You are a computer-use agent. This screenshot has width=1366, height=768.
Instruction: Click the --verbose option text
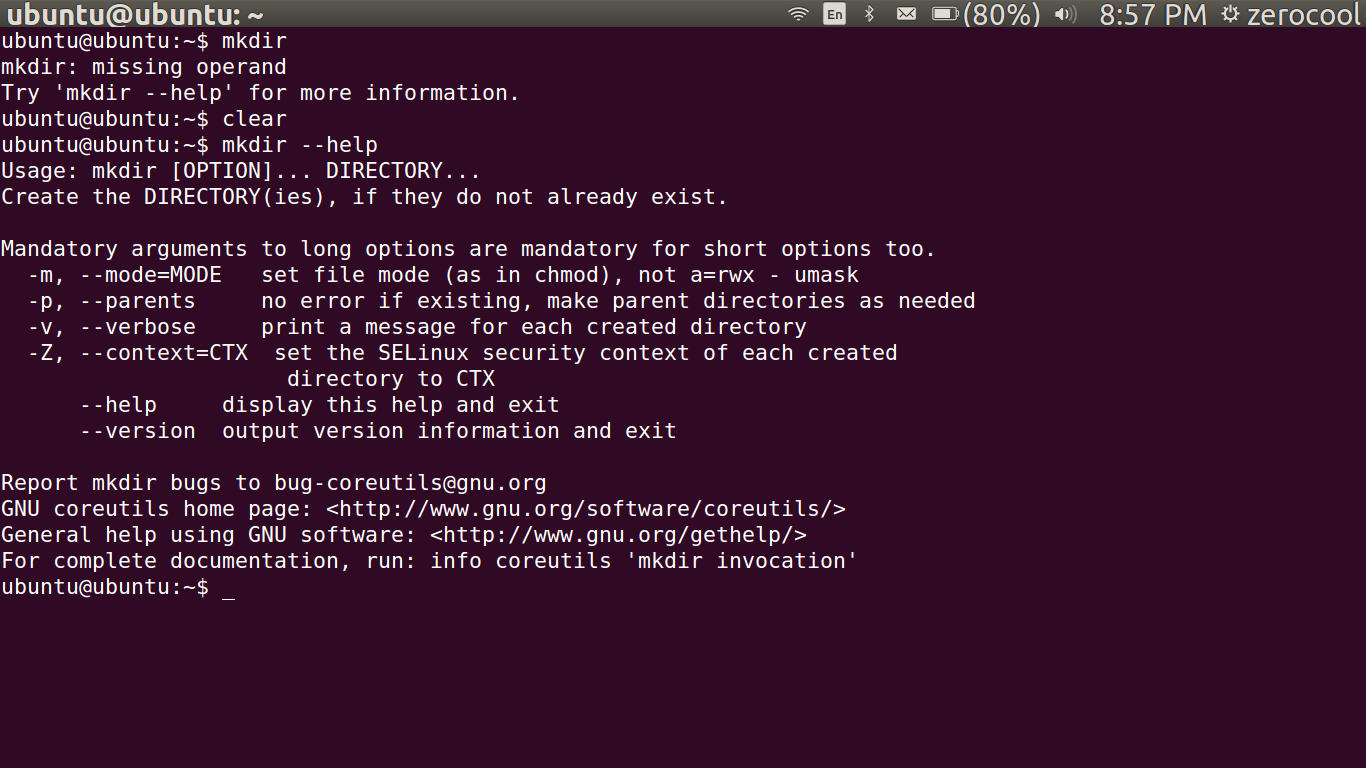pos(138,327)
